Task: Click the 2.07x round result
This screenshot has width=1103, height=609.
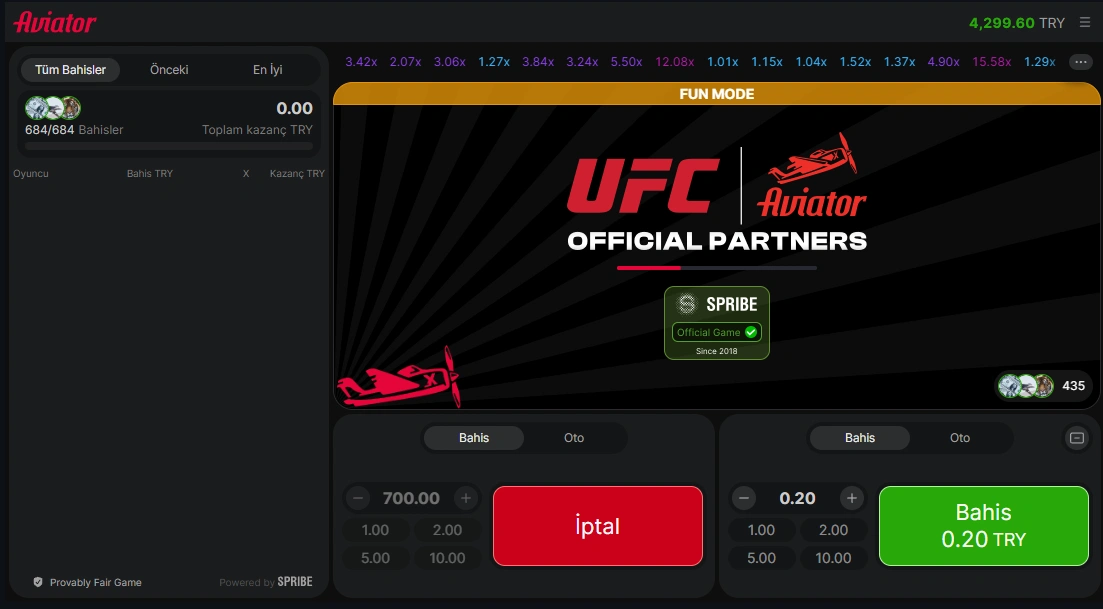Action: 405,62
